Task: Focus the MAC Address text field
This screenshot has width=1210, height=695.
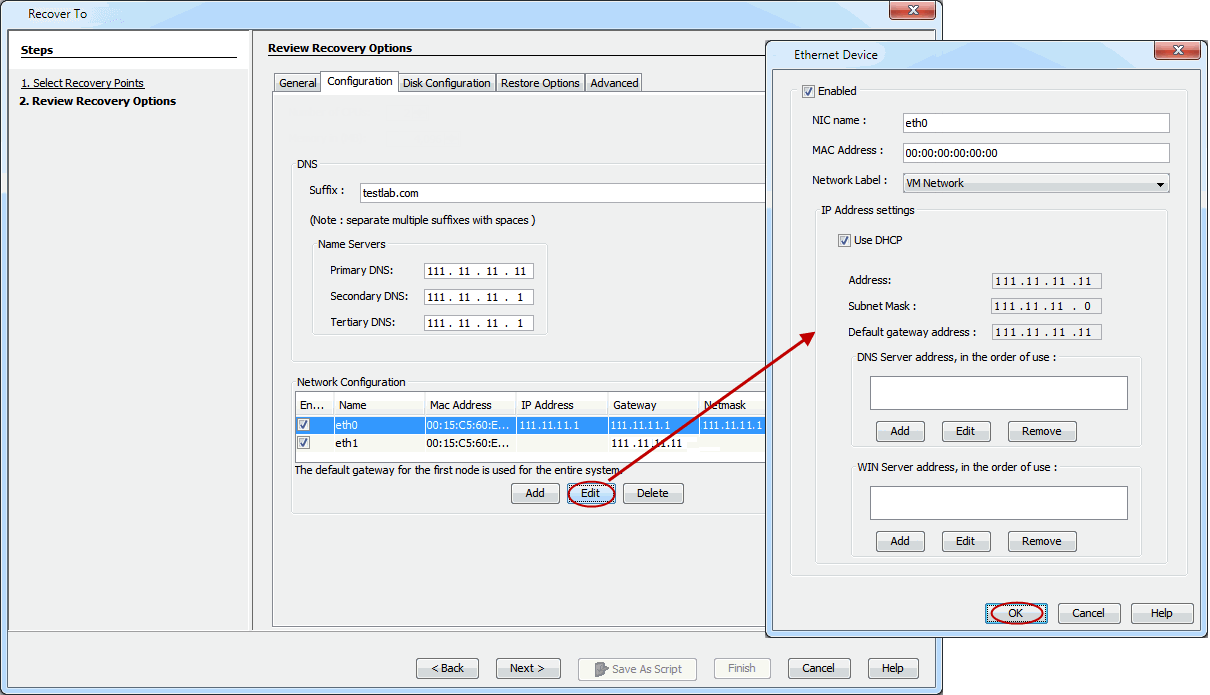Action: (1035, 153)
